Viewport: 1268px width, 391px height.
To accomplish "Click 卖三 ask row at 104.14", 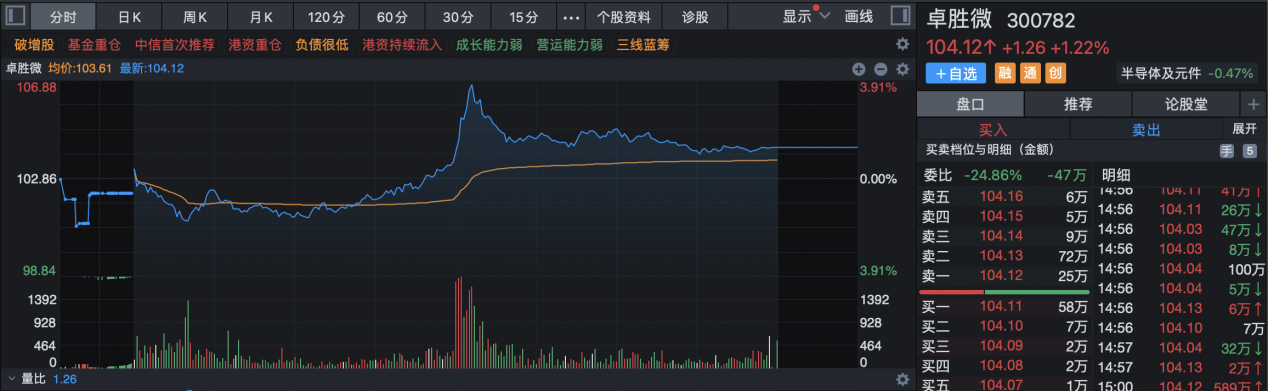I will point(1004,236).
